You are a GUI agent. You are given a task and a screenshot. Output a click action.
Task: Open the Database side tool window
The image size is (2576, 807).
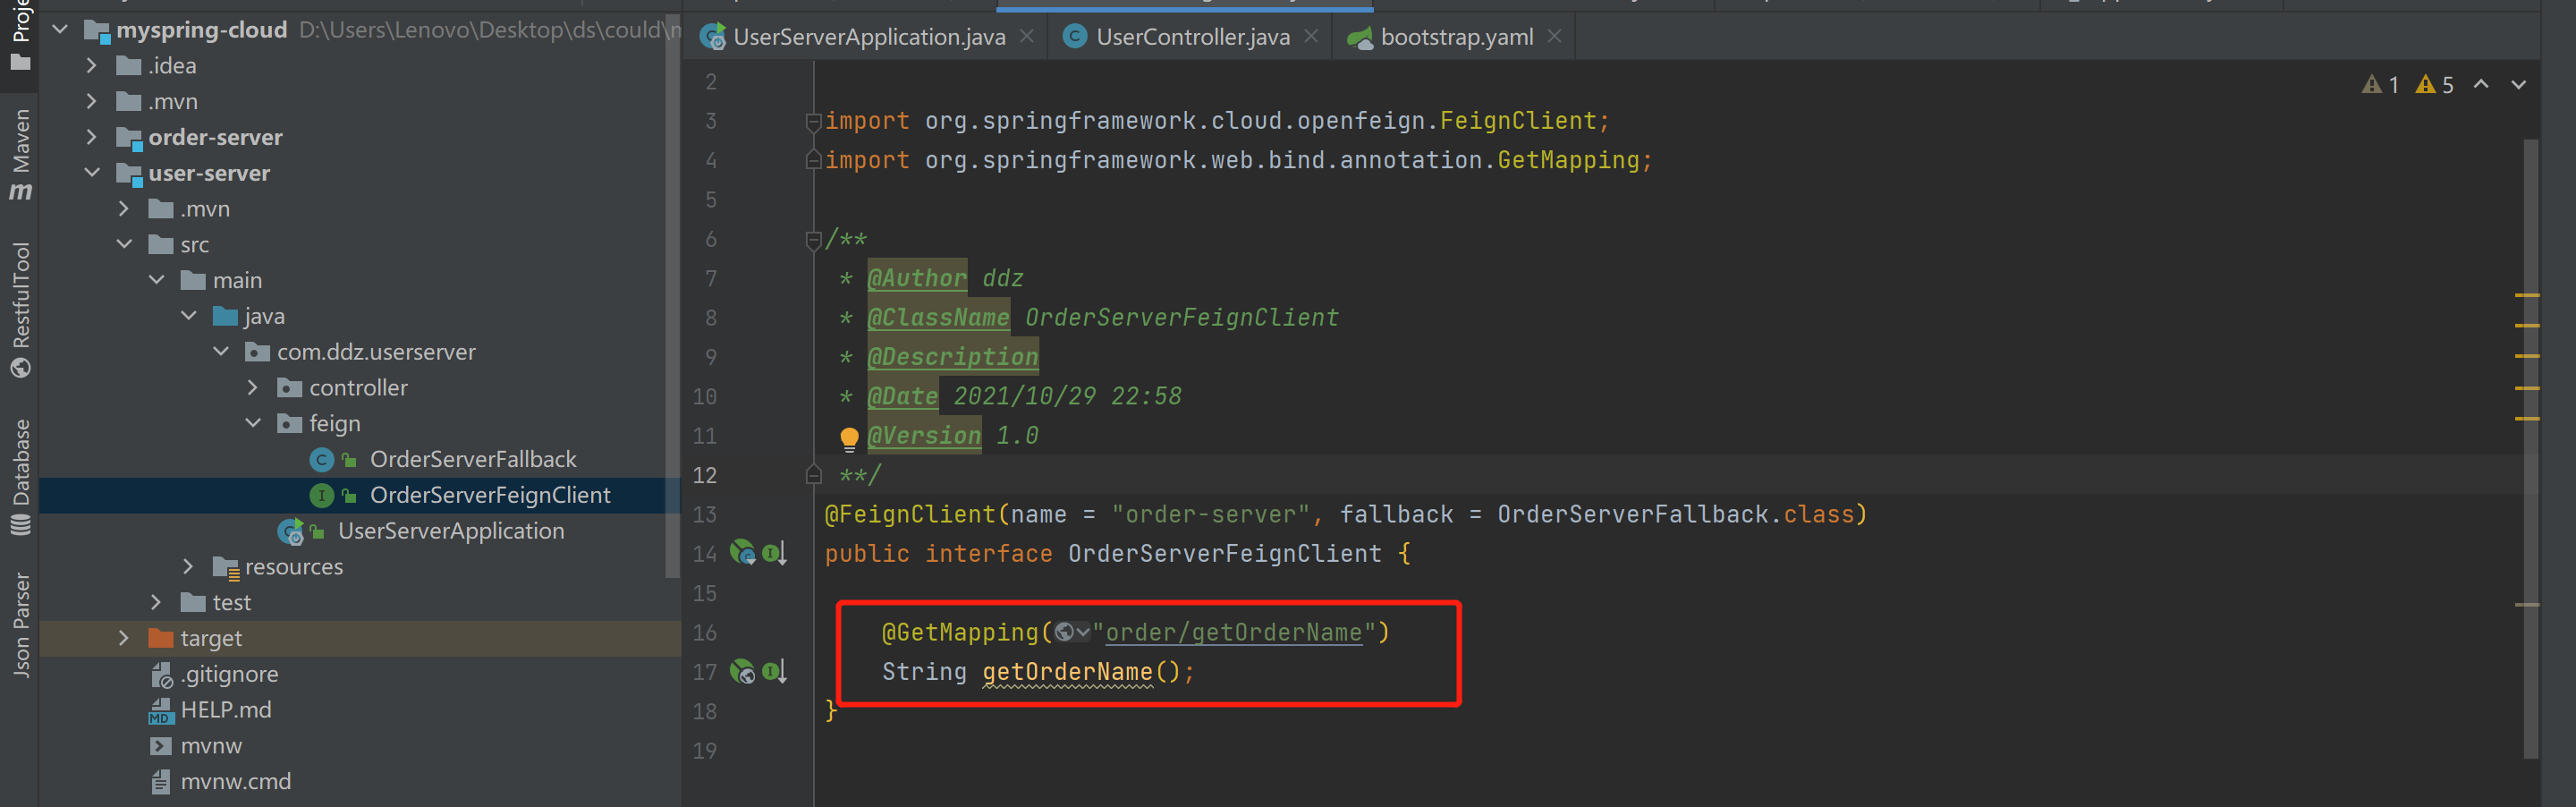[20, 477]
